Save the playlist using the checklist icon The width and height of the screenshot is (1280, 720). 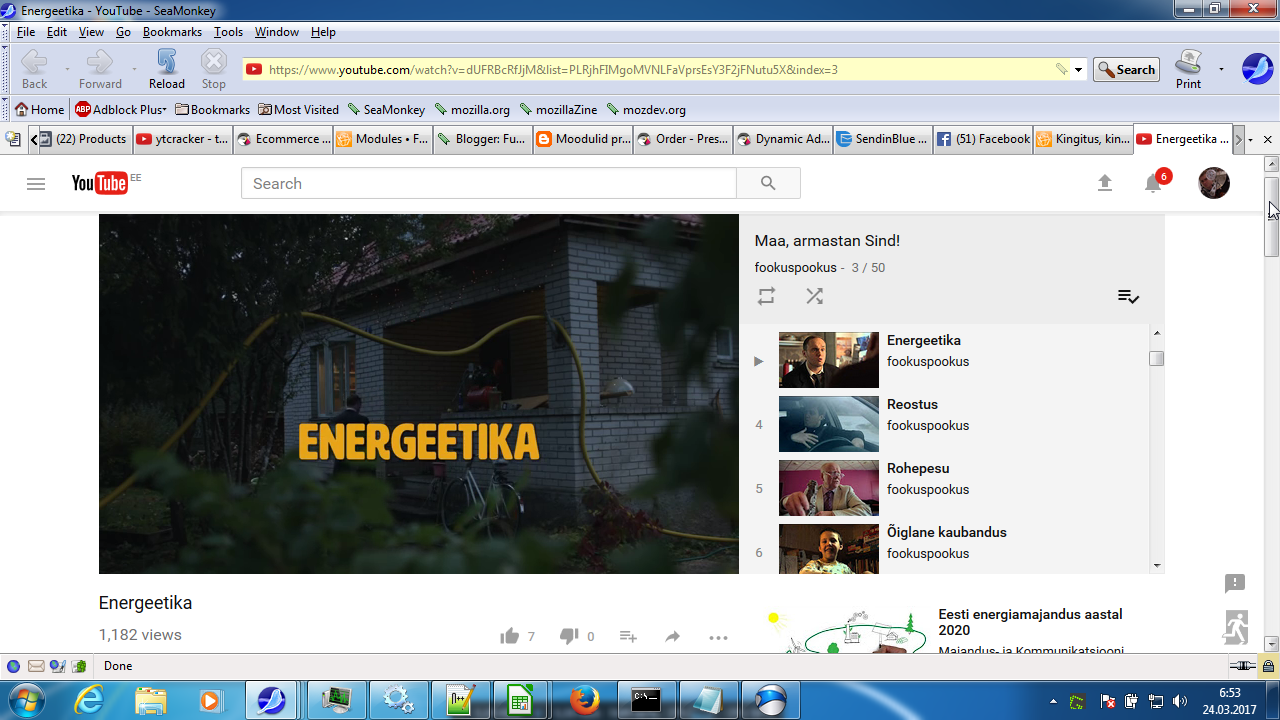pos(1128,296)
